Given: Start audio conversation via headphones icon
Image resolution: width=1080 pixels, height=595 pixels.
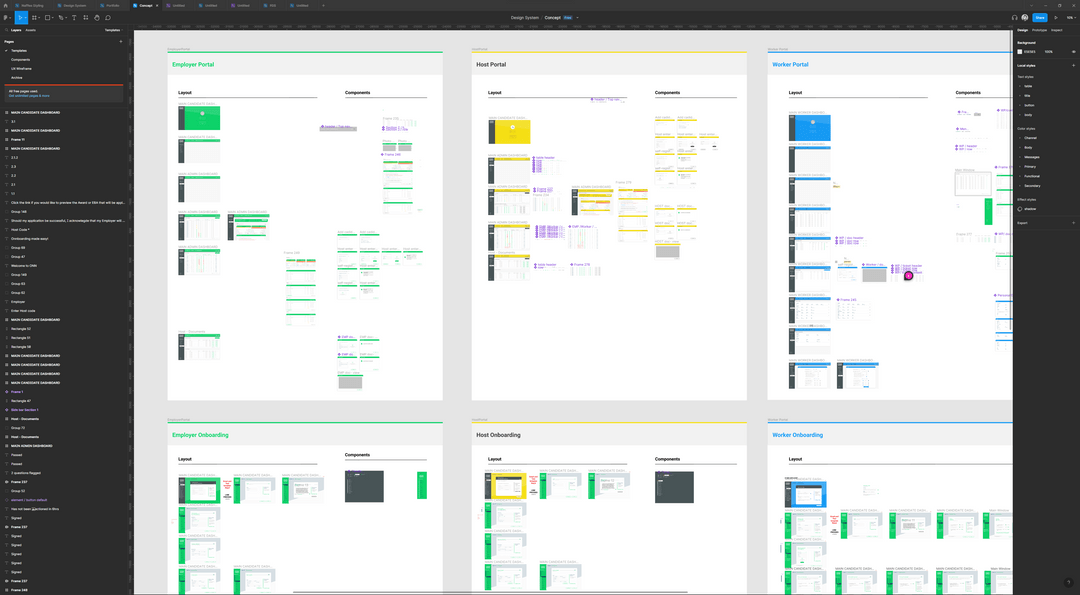Looking at the screenshot, I should click(x=1014, y=17).
